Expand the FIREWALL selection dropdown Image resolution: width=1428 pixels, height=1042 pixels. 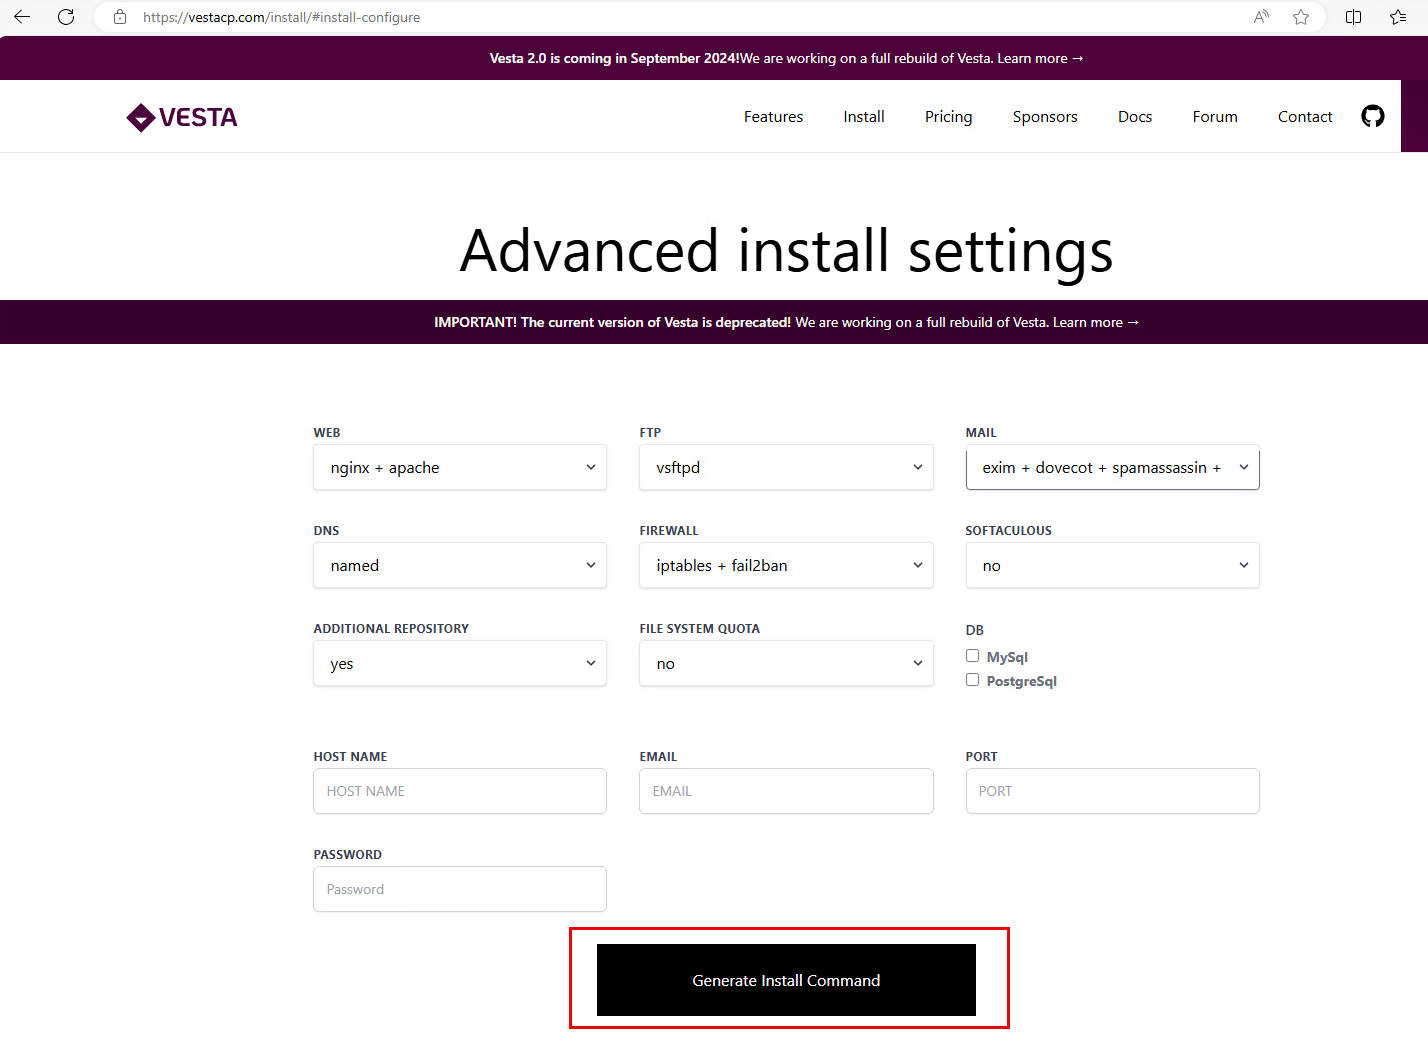pos(786,565)
